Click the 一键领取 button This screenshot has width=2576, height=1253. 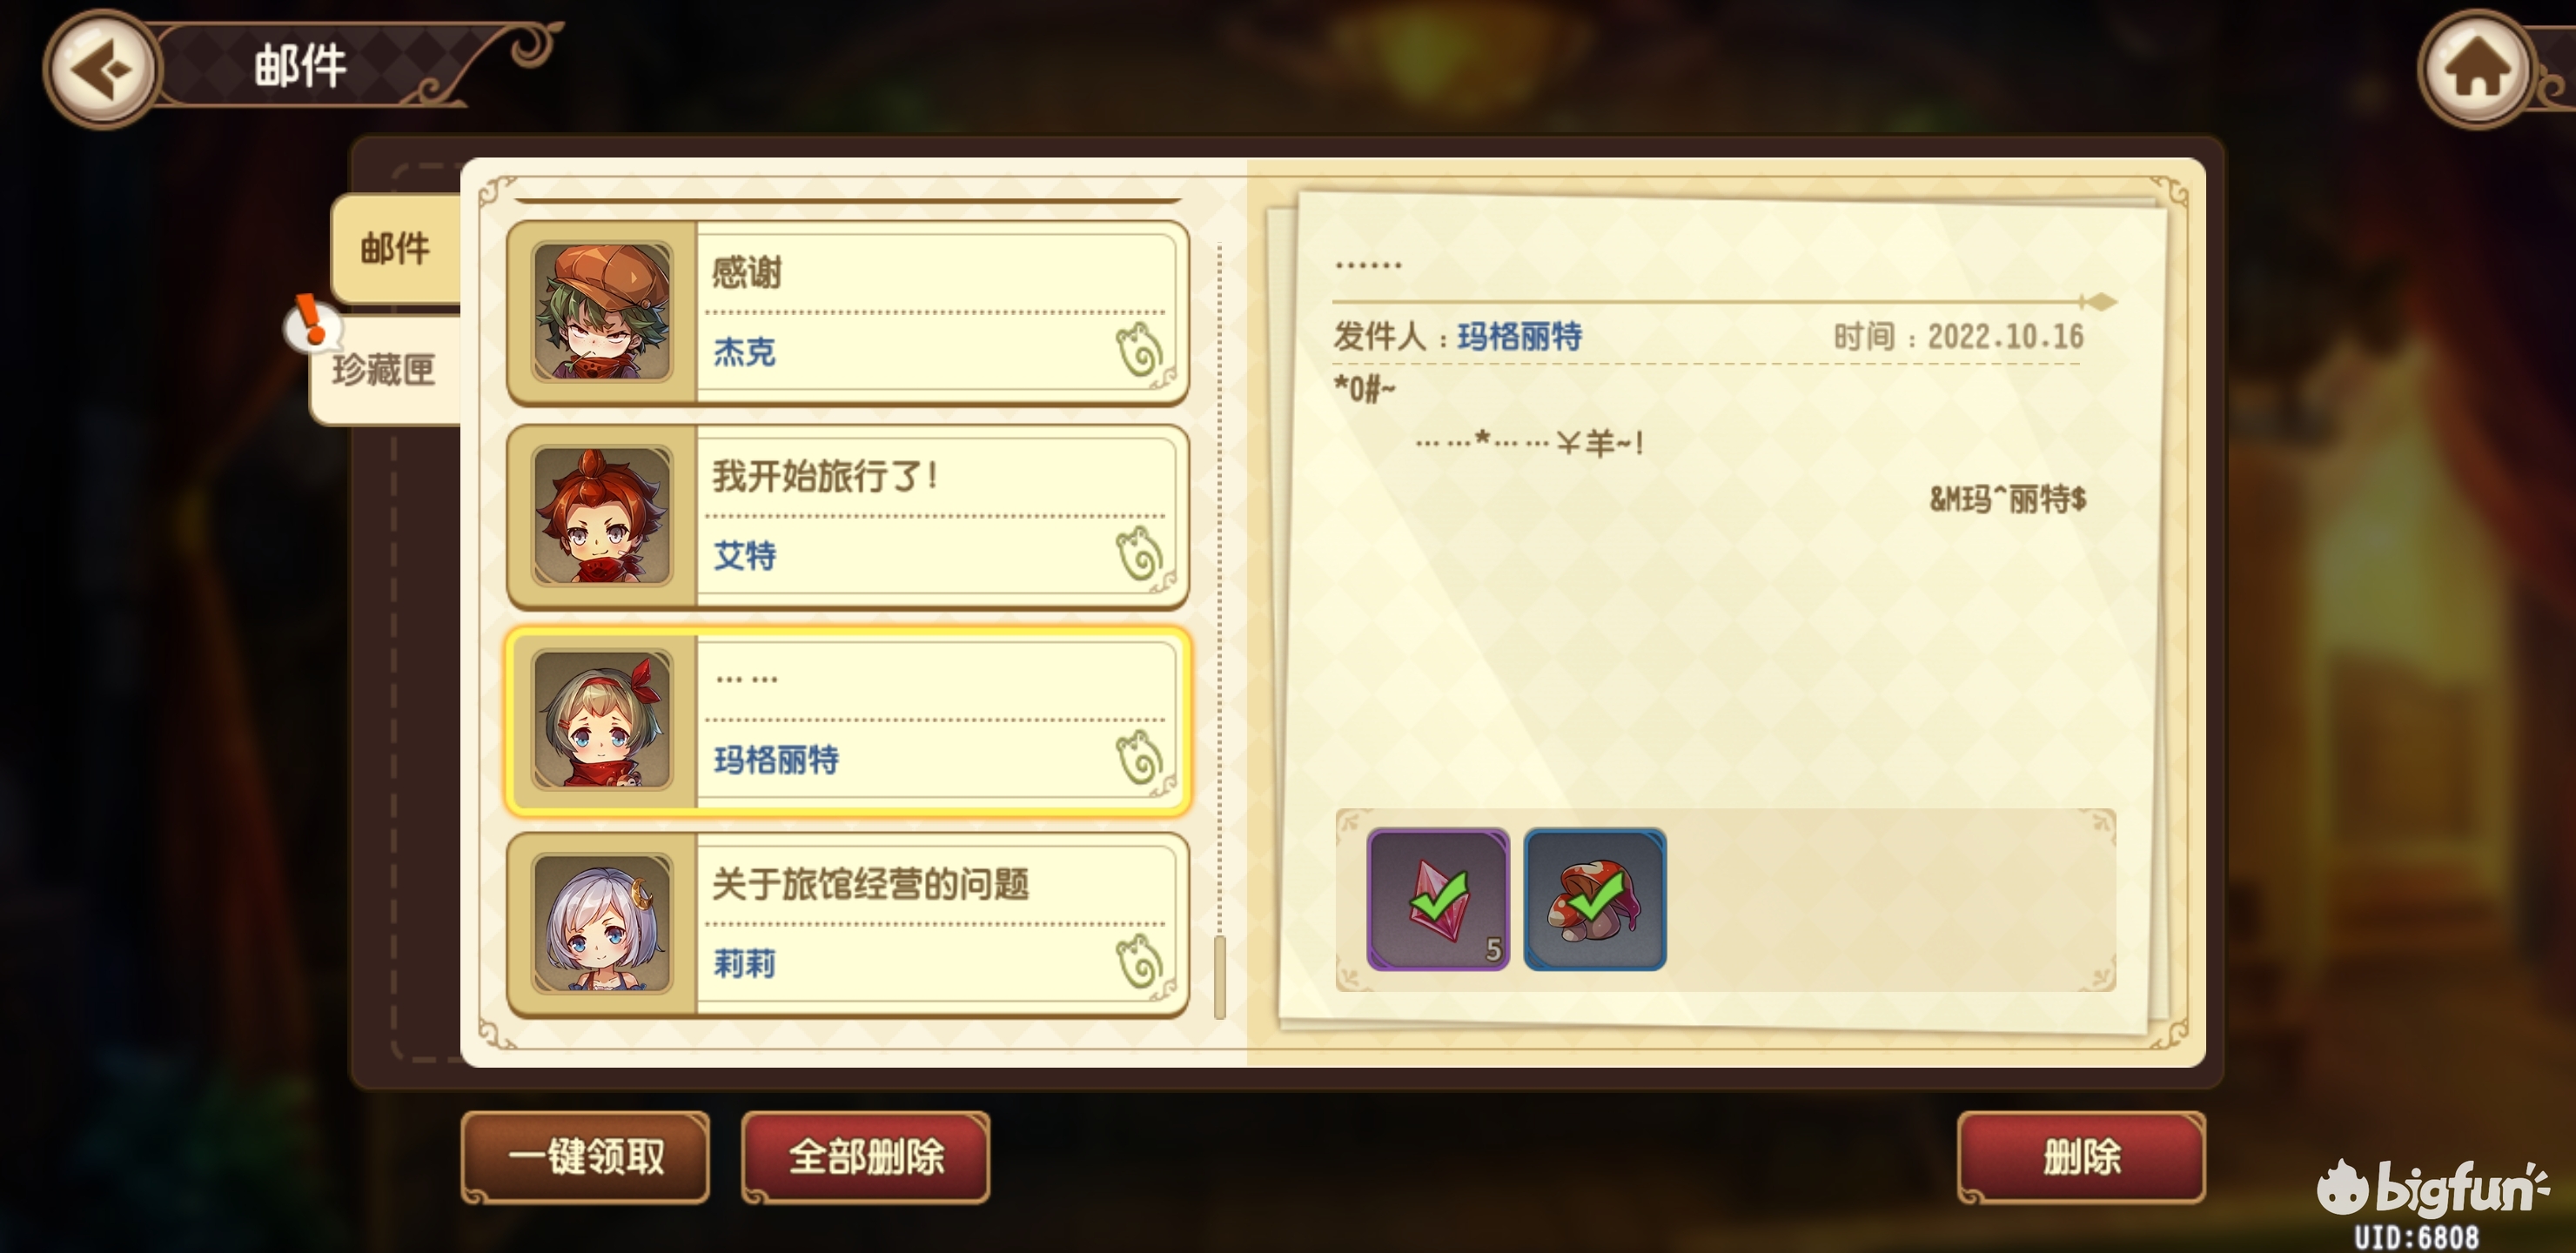(586, 1157)
